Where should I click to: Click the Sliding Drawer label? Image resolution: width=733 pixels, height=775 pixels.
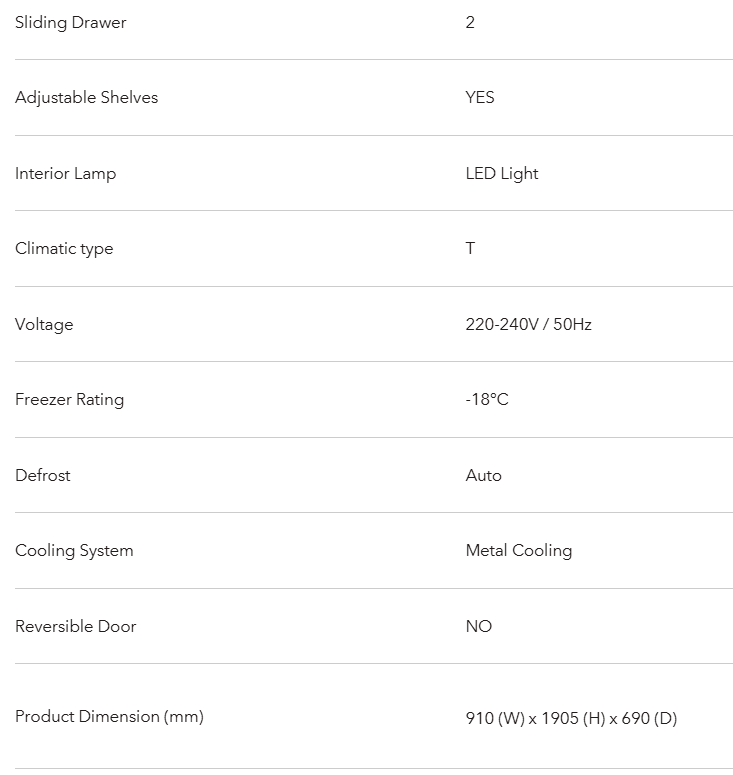[71, 23]
